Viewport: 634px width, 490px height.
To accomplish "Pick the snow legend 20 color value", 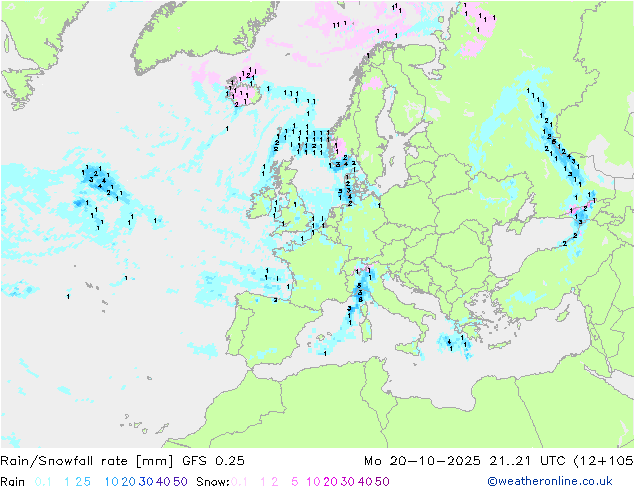I will [x=330, y=482].
